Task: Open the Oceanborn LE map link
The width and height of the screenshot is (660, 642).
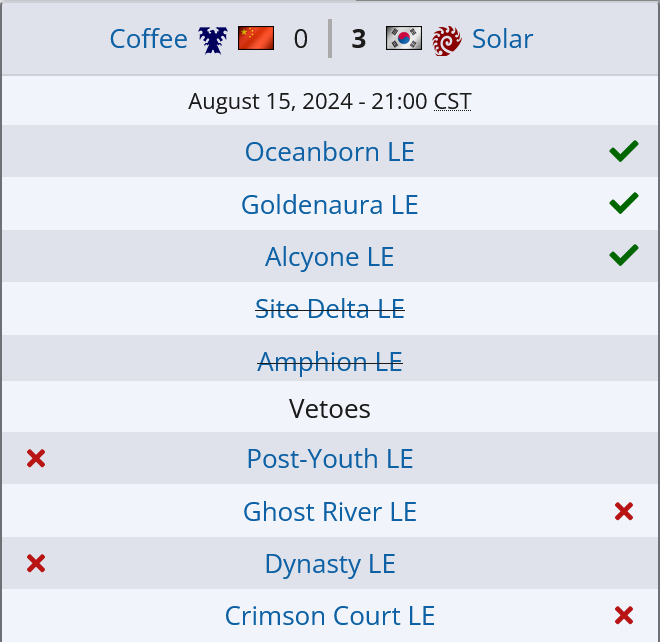Action: pos(330,152)
